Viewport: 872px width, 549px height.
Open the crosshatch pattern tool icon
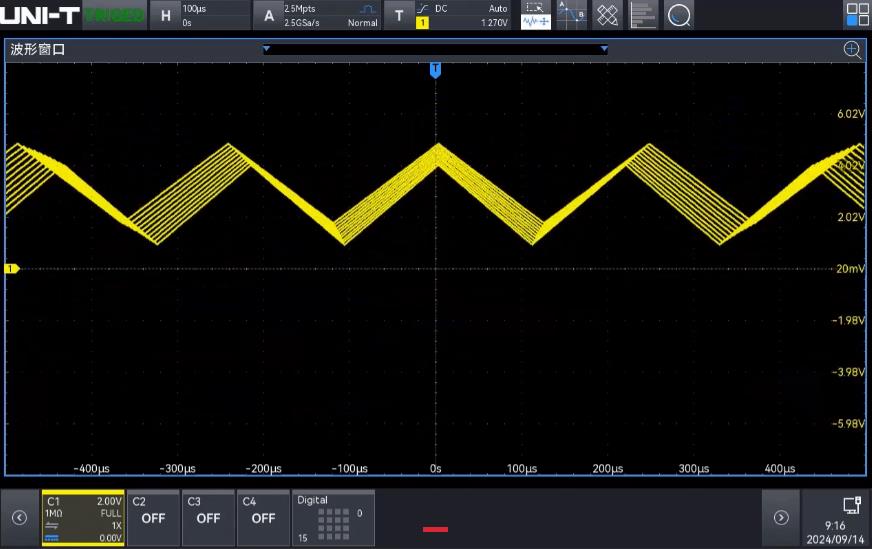pos(608,15)
